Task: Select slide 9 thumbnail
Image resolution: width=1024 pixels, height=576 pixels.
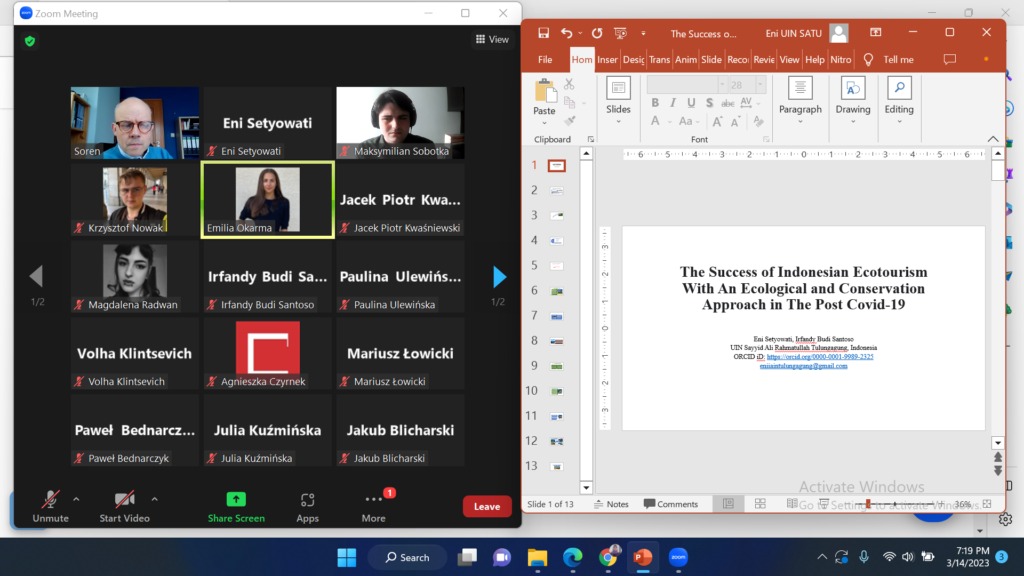Action: pyautogui.click(x=556, y=366)
